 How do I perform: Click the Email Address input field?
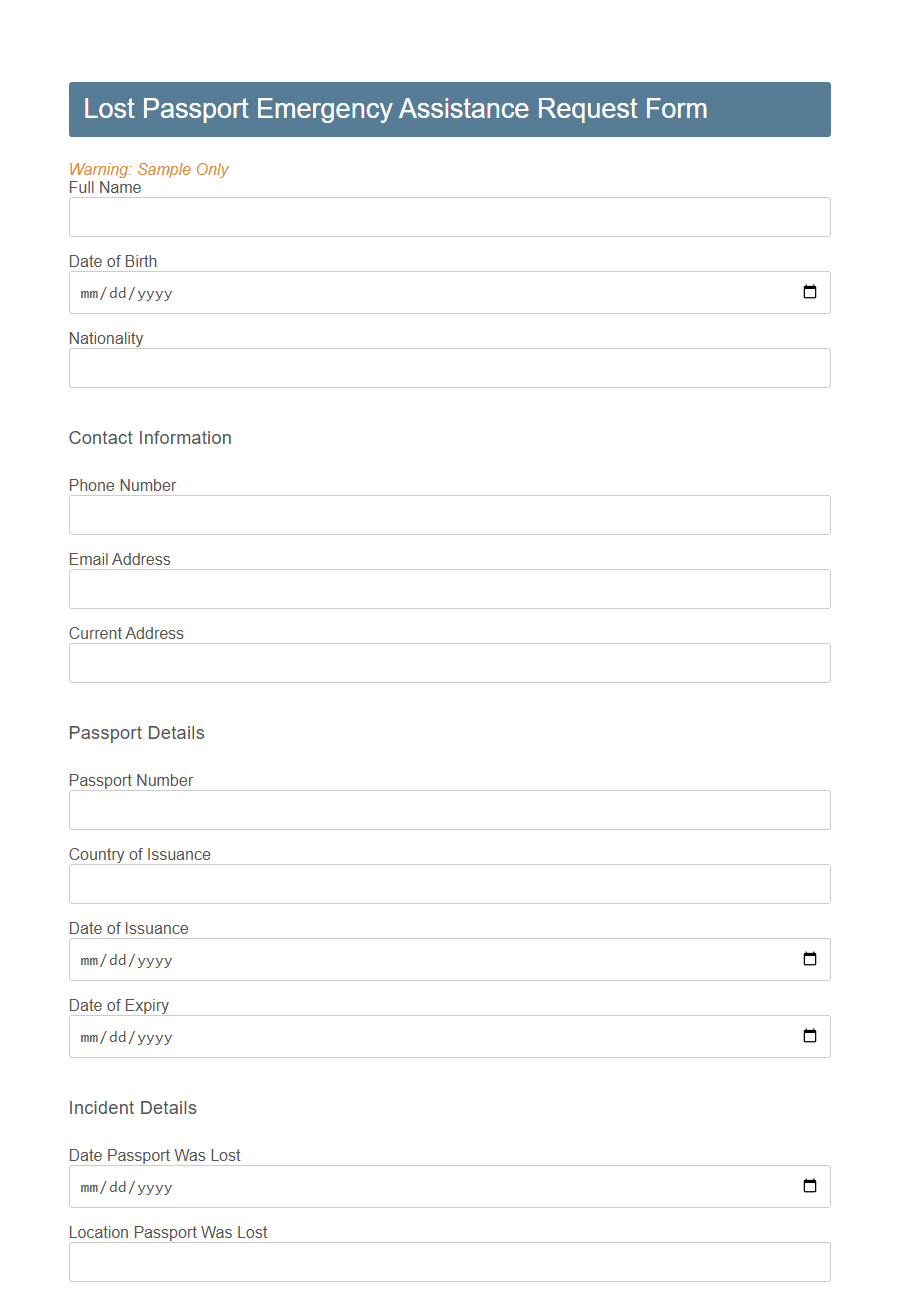[x=449, y=589]
